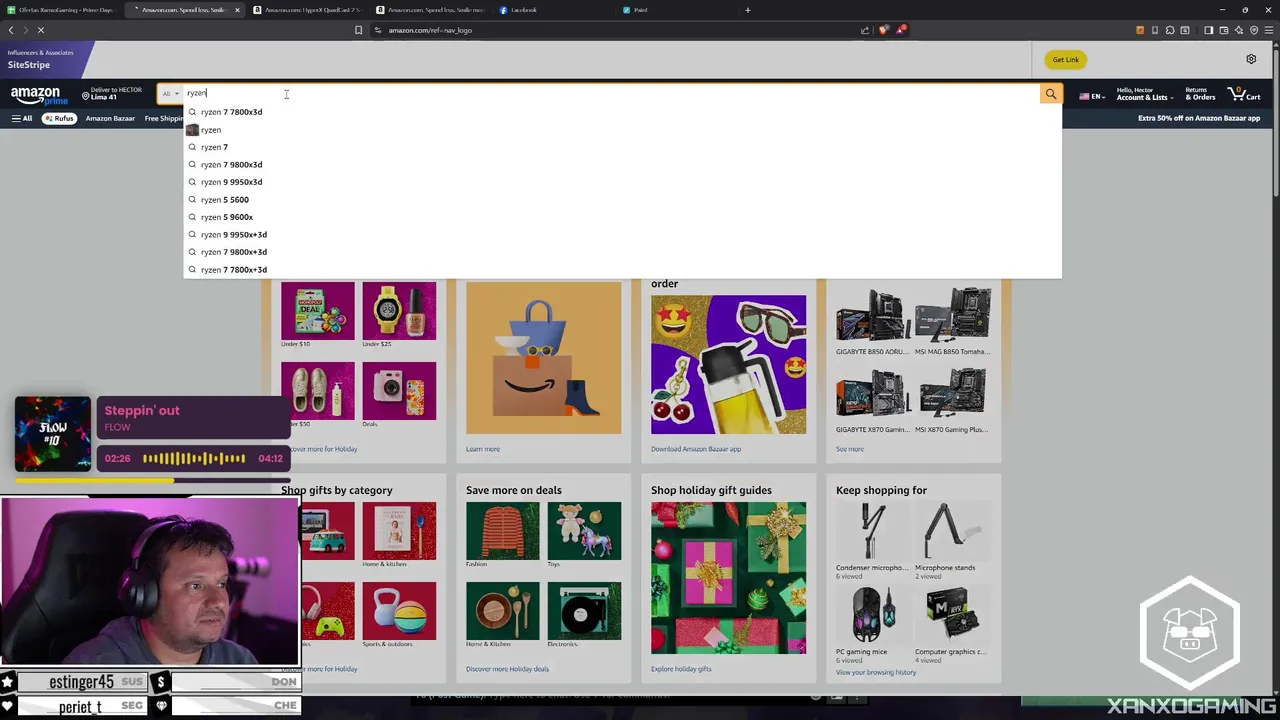Open the Brave Wallet icon
Screen dimensions: 1280x720
pyautogui.click(x=1224, y=30)
